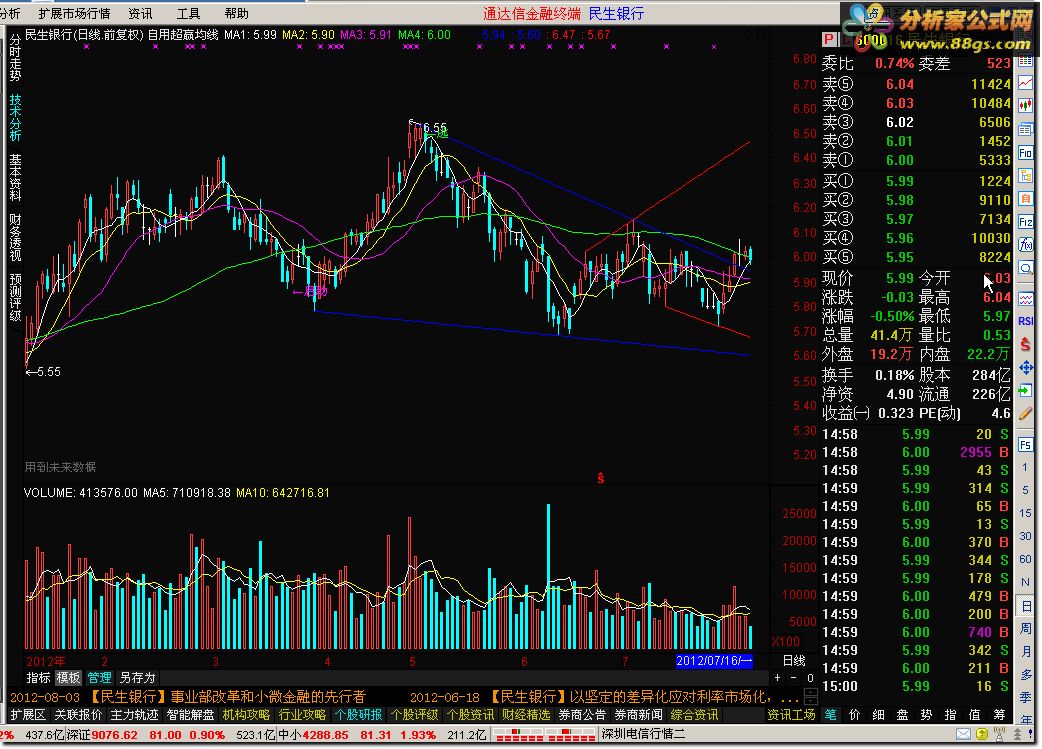Image resolution: width=1042 pixels, height=749 pixels.
Task: Open the 综合资讯 tab
Action: (694, 715)
